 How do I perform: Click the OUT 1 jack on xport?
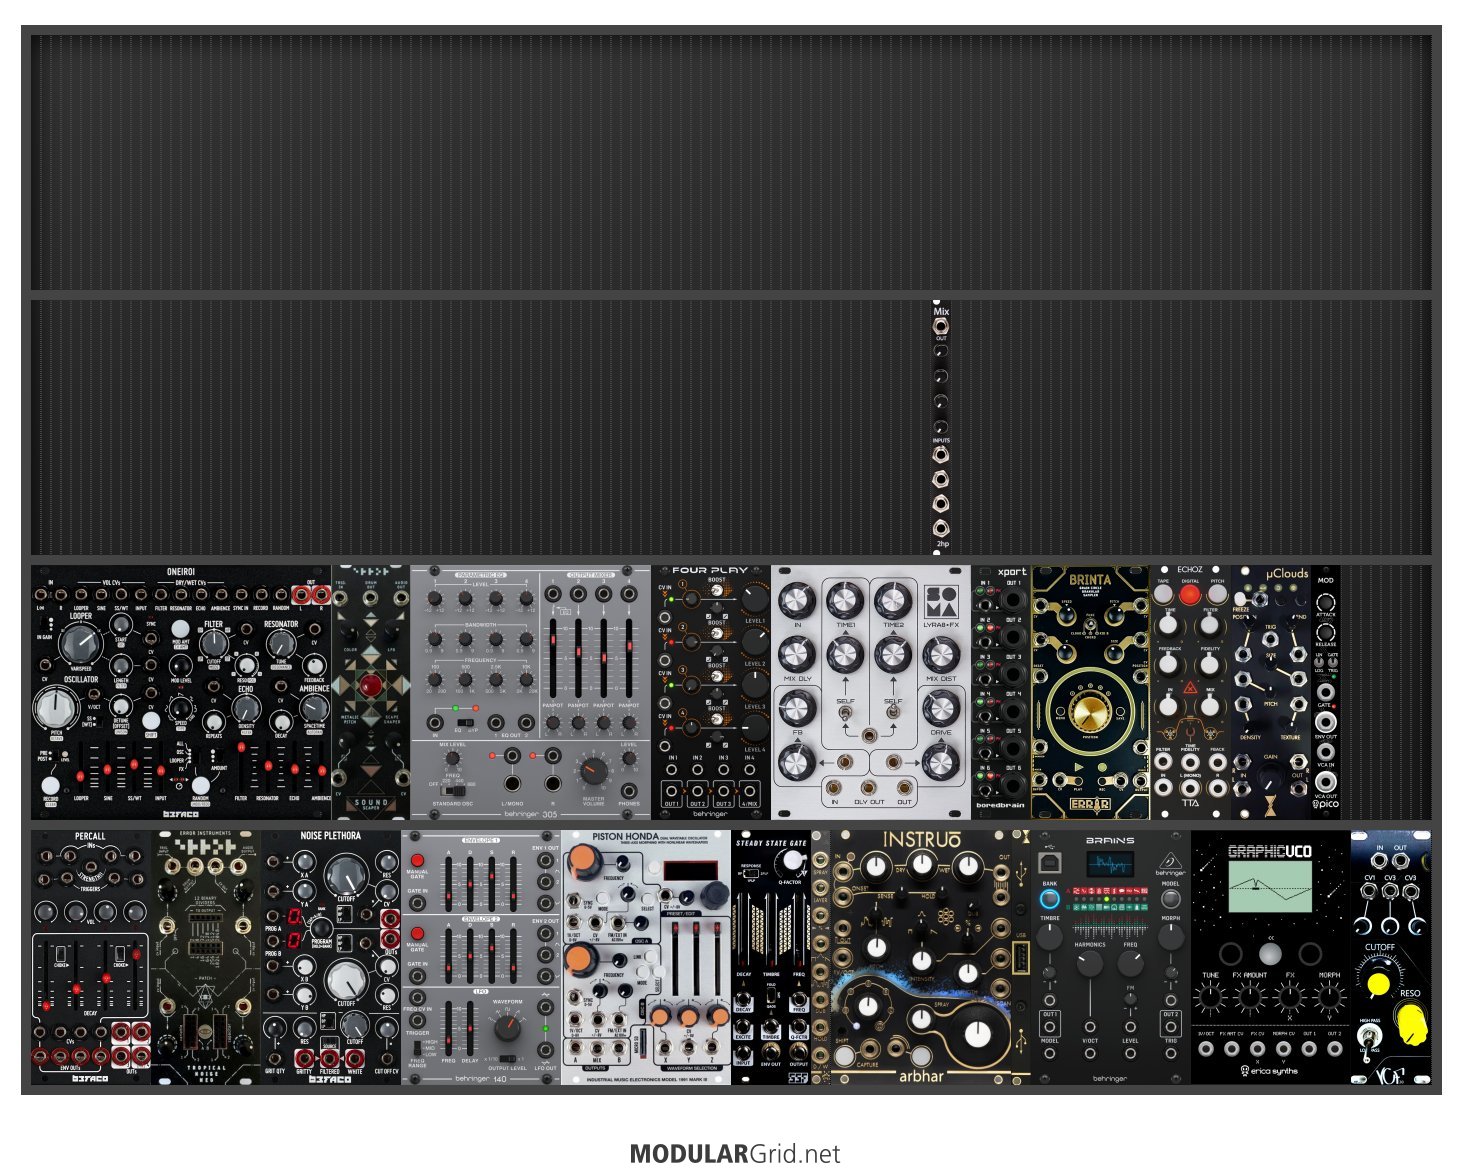coord(1013,601)
